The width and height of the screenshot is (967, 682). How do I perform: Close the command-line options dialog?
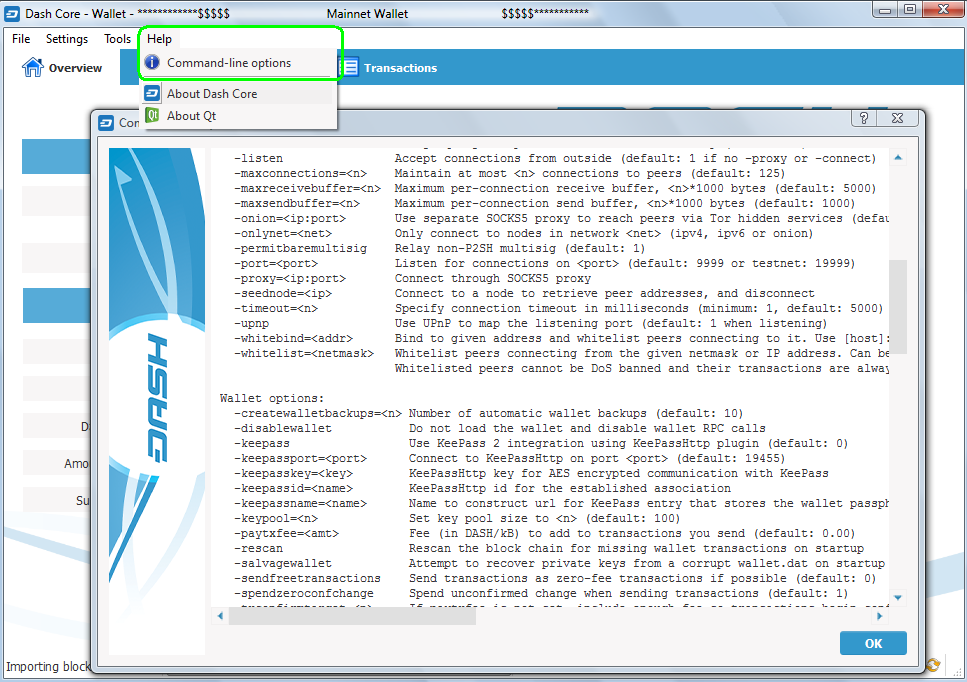click(898, 118)
